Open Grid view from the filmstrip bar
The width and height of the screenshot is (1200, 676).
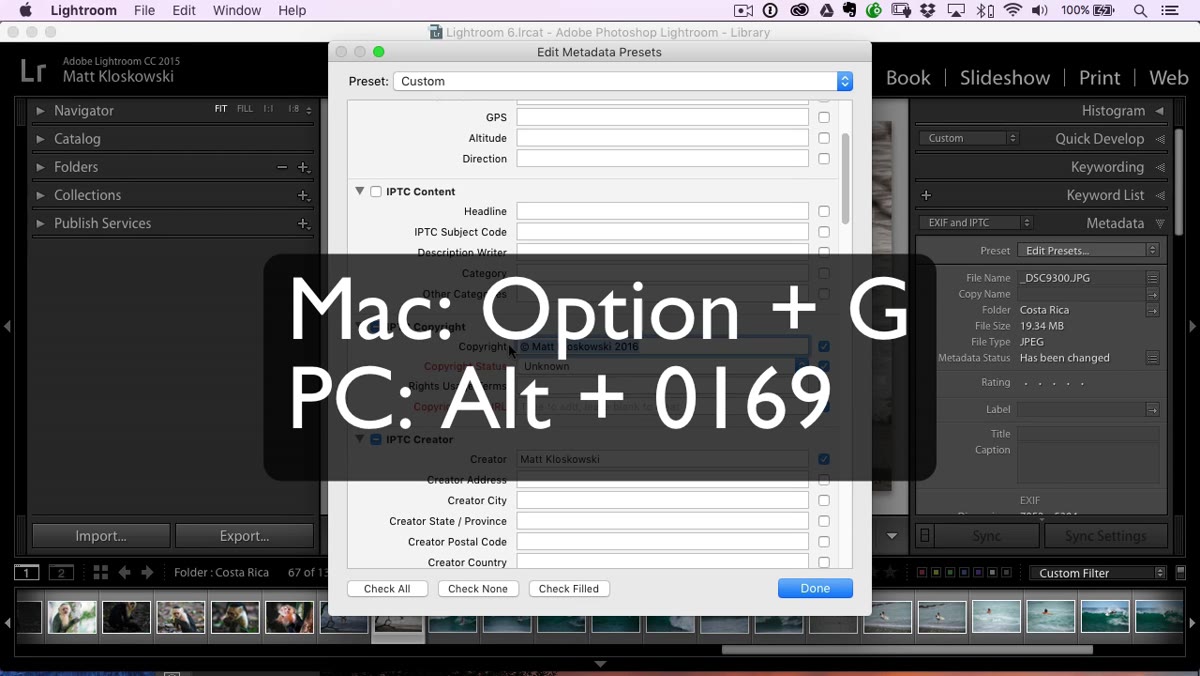point(100,573)
